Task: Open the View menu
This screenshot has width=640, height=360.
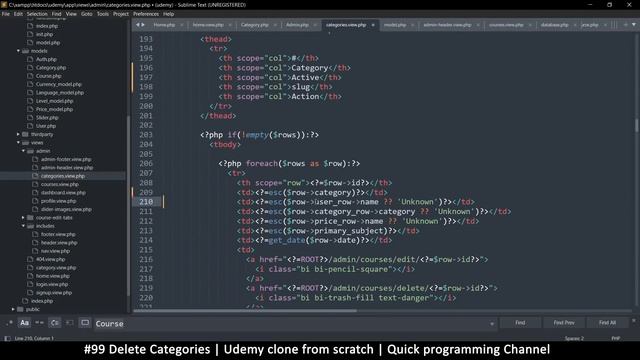Action: (x=71, y=14)
